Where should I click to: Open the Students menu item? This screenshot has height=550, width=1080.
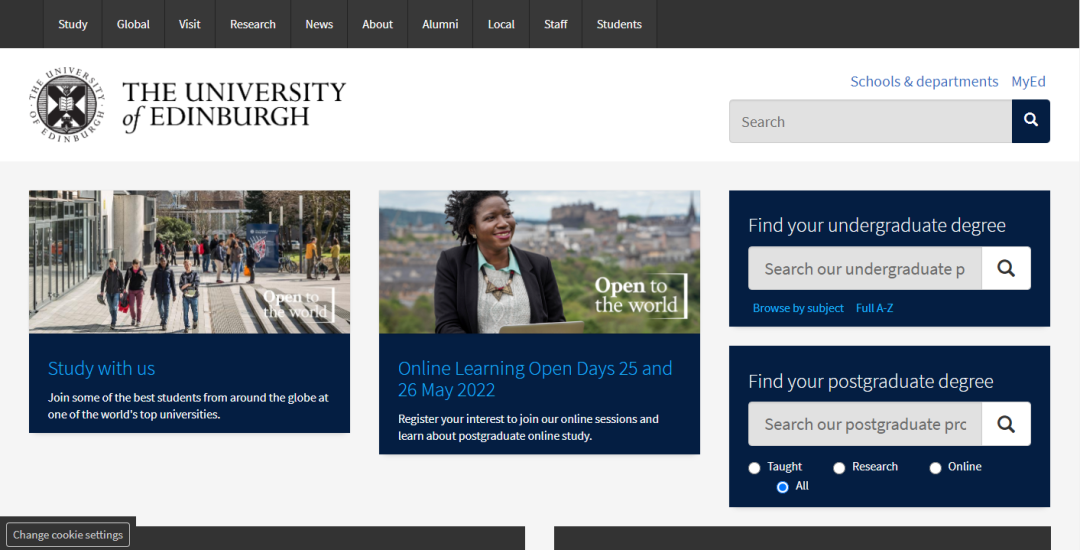619,24
